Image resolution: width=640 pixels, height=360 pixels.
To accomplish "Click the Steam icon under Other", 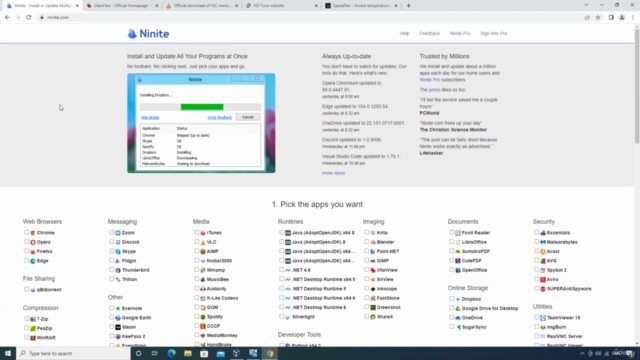I will 118,327.
